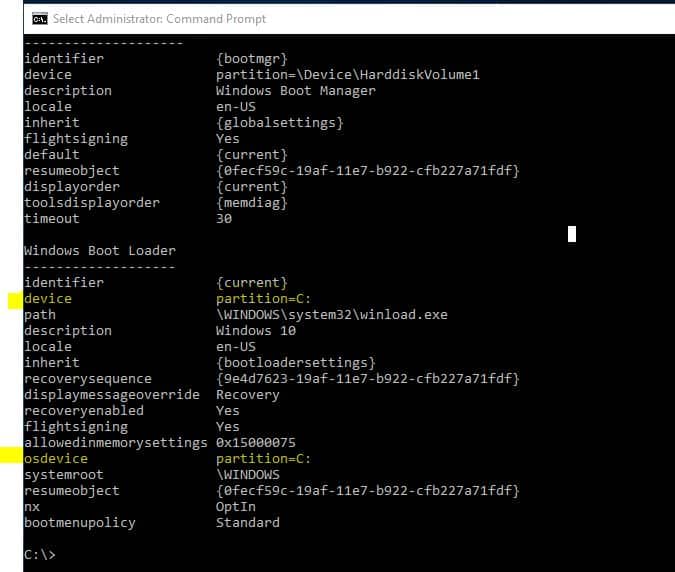Click the 'Windows Boot Manager' description value
The image size is (675, 572).
point(296,90)
